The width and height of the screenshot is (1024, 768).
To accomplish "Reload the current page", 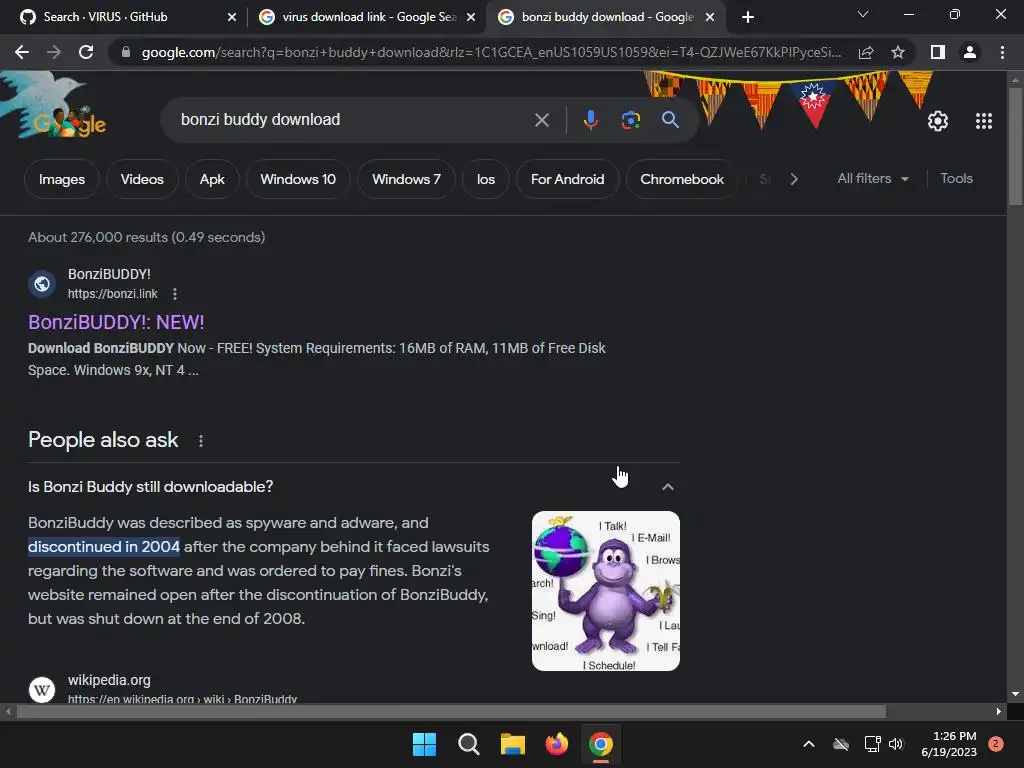I will 86,52.
